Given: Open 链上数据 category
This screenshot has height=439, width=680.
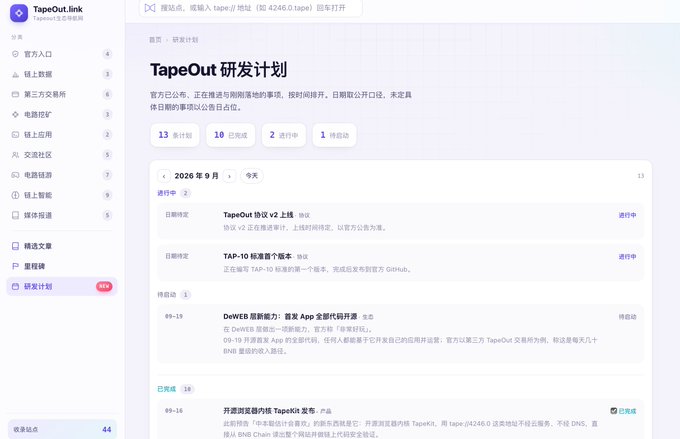Looking at the screenshot, I should pyautogui.click(x=62, y=74).
